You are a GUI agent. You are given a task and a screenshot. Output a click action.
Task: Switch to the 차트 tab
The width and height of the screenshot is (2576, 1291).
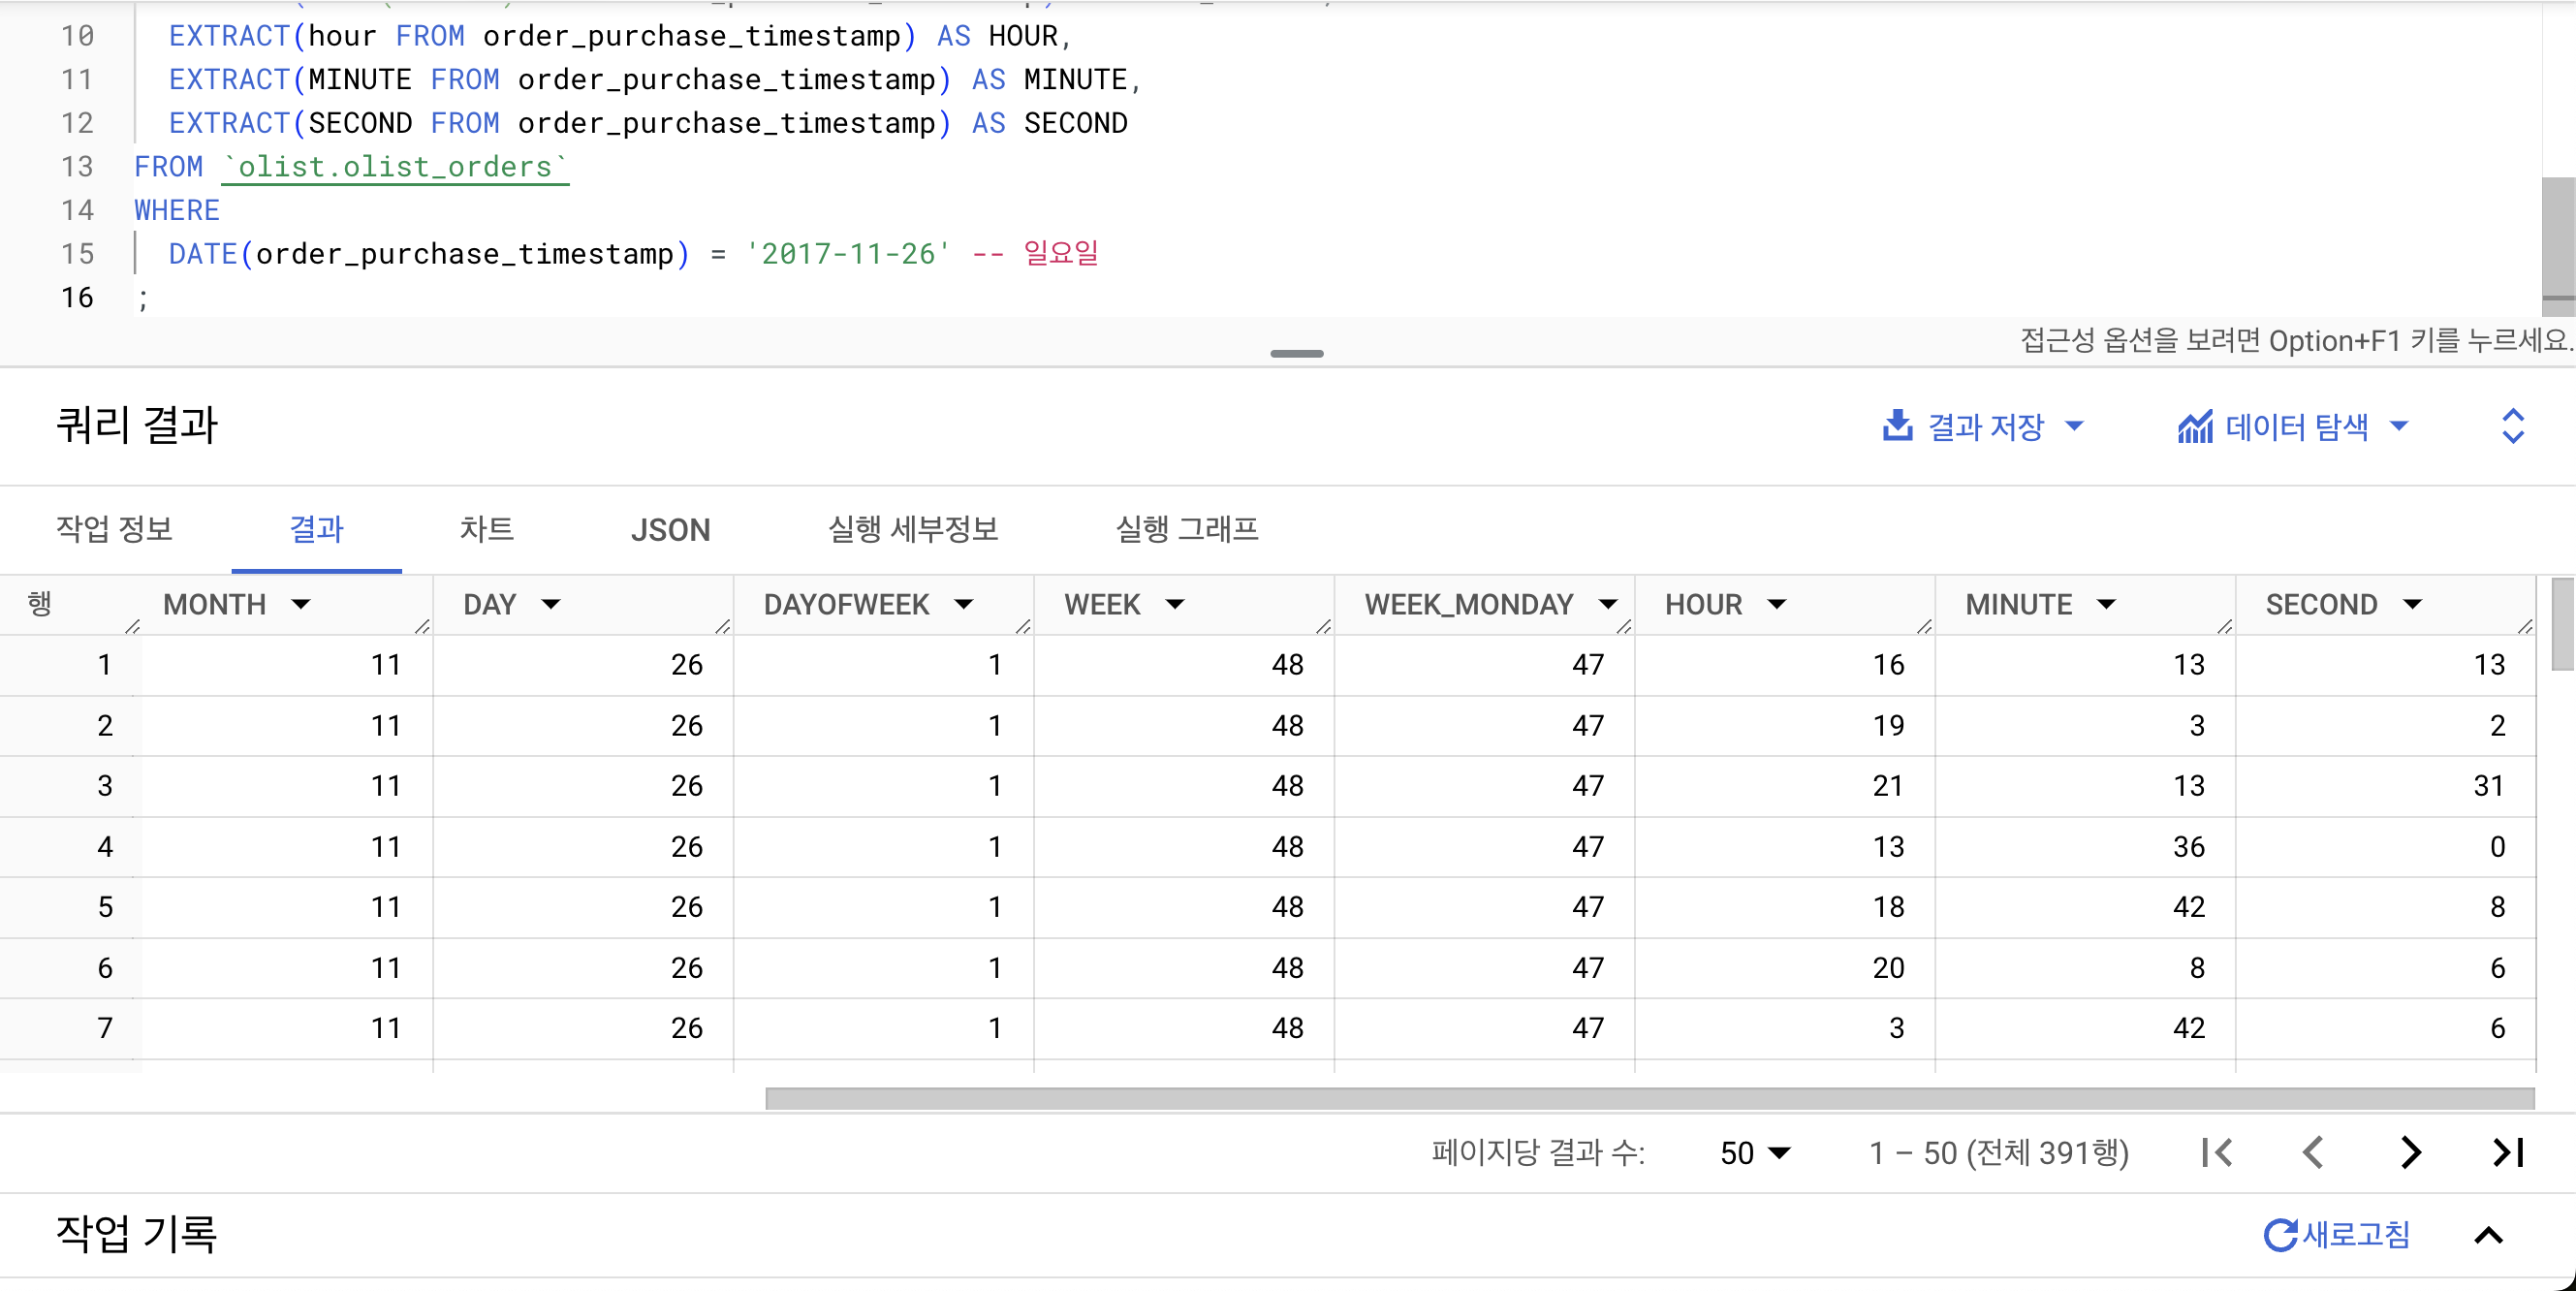click(486, 529)
